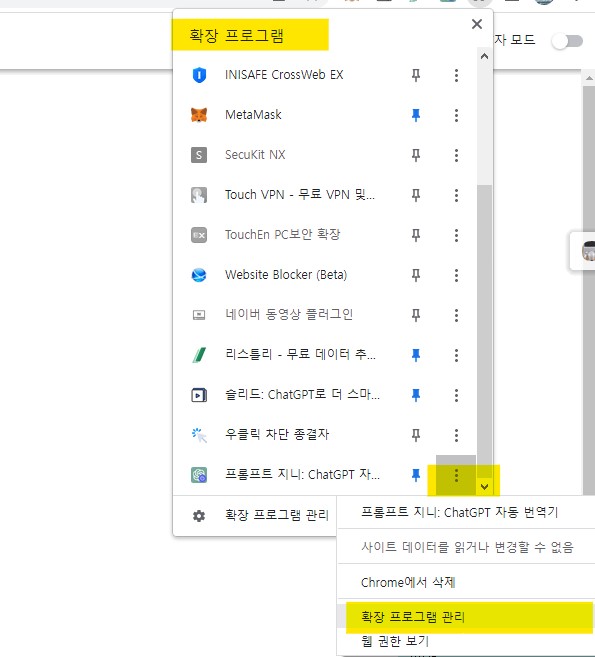Click the 네이버 동영상 플러그인 name
This screenshot has height=657, width=595.
click(289, 314)
